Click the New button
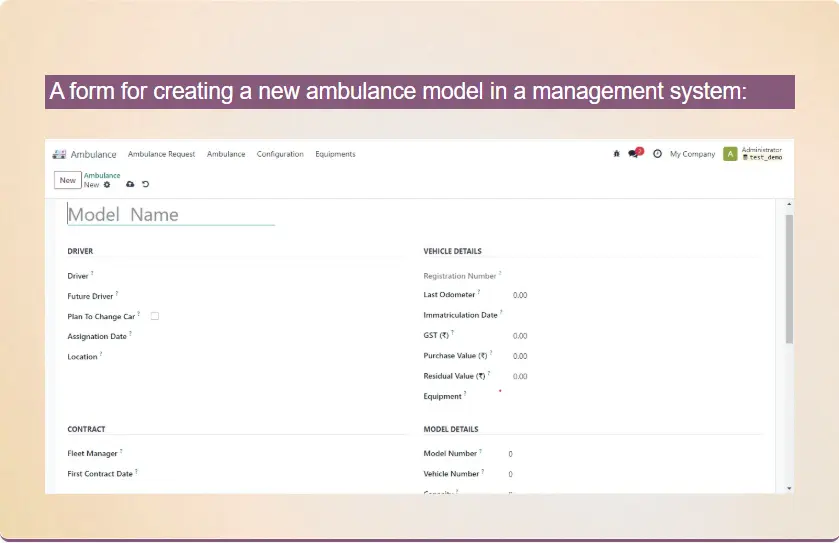 tap(67, 181)
